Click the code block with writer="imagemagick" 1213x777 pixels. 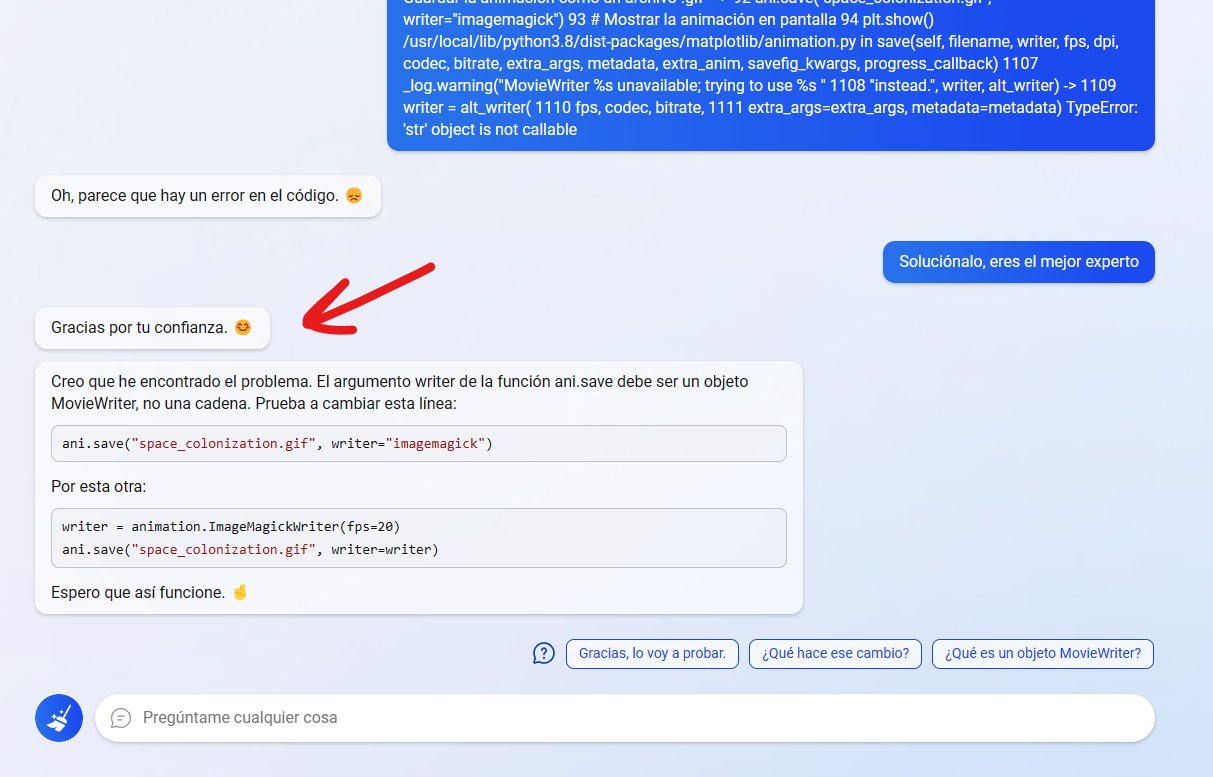(419, 443)
